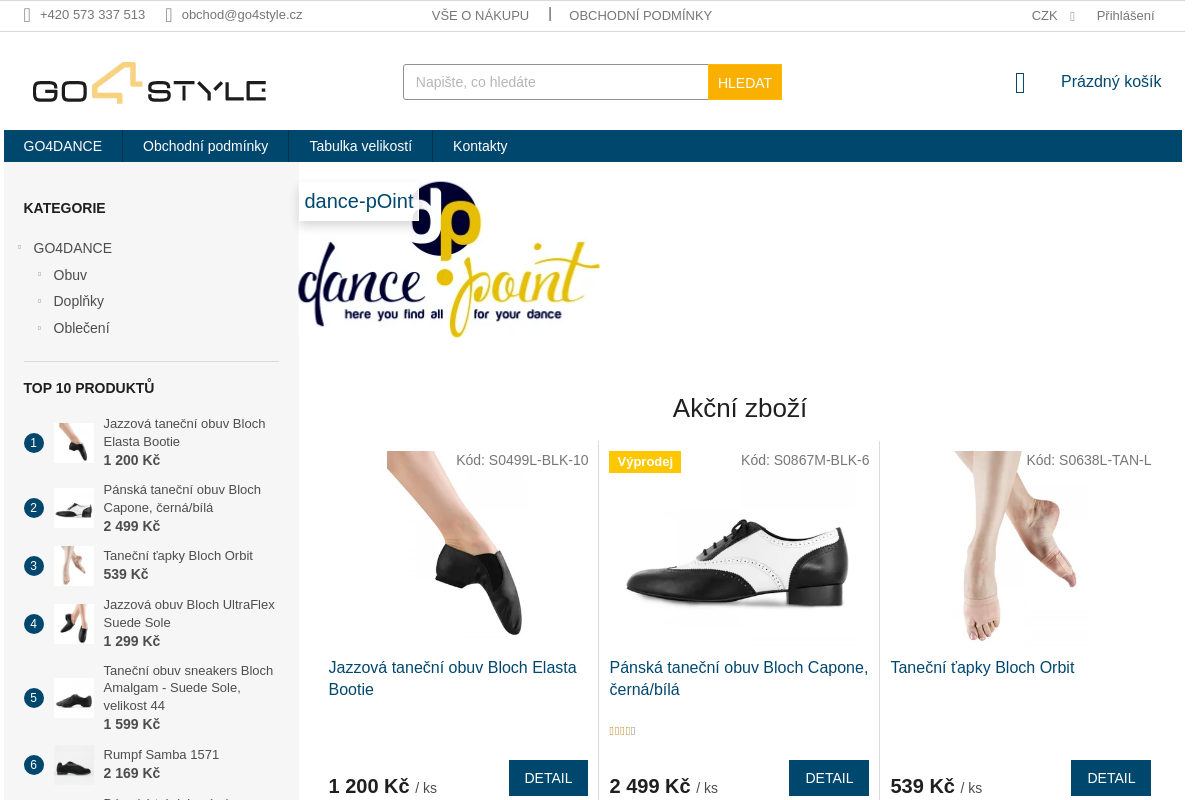
Task: Select Obchodní podmínky in the navigation bar
Action: coord(205,146)
